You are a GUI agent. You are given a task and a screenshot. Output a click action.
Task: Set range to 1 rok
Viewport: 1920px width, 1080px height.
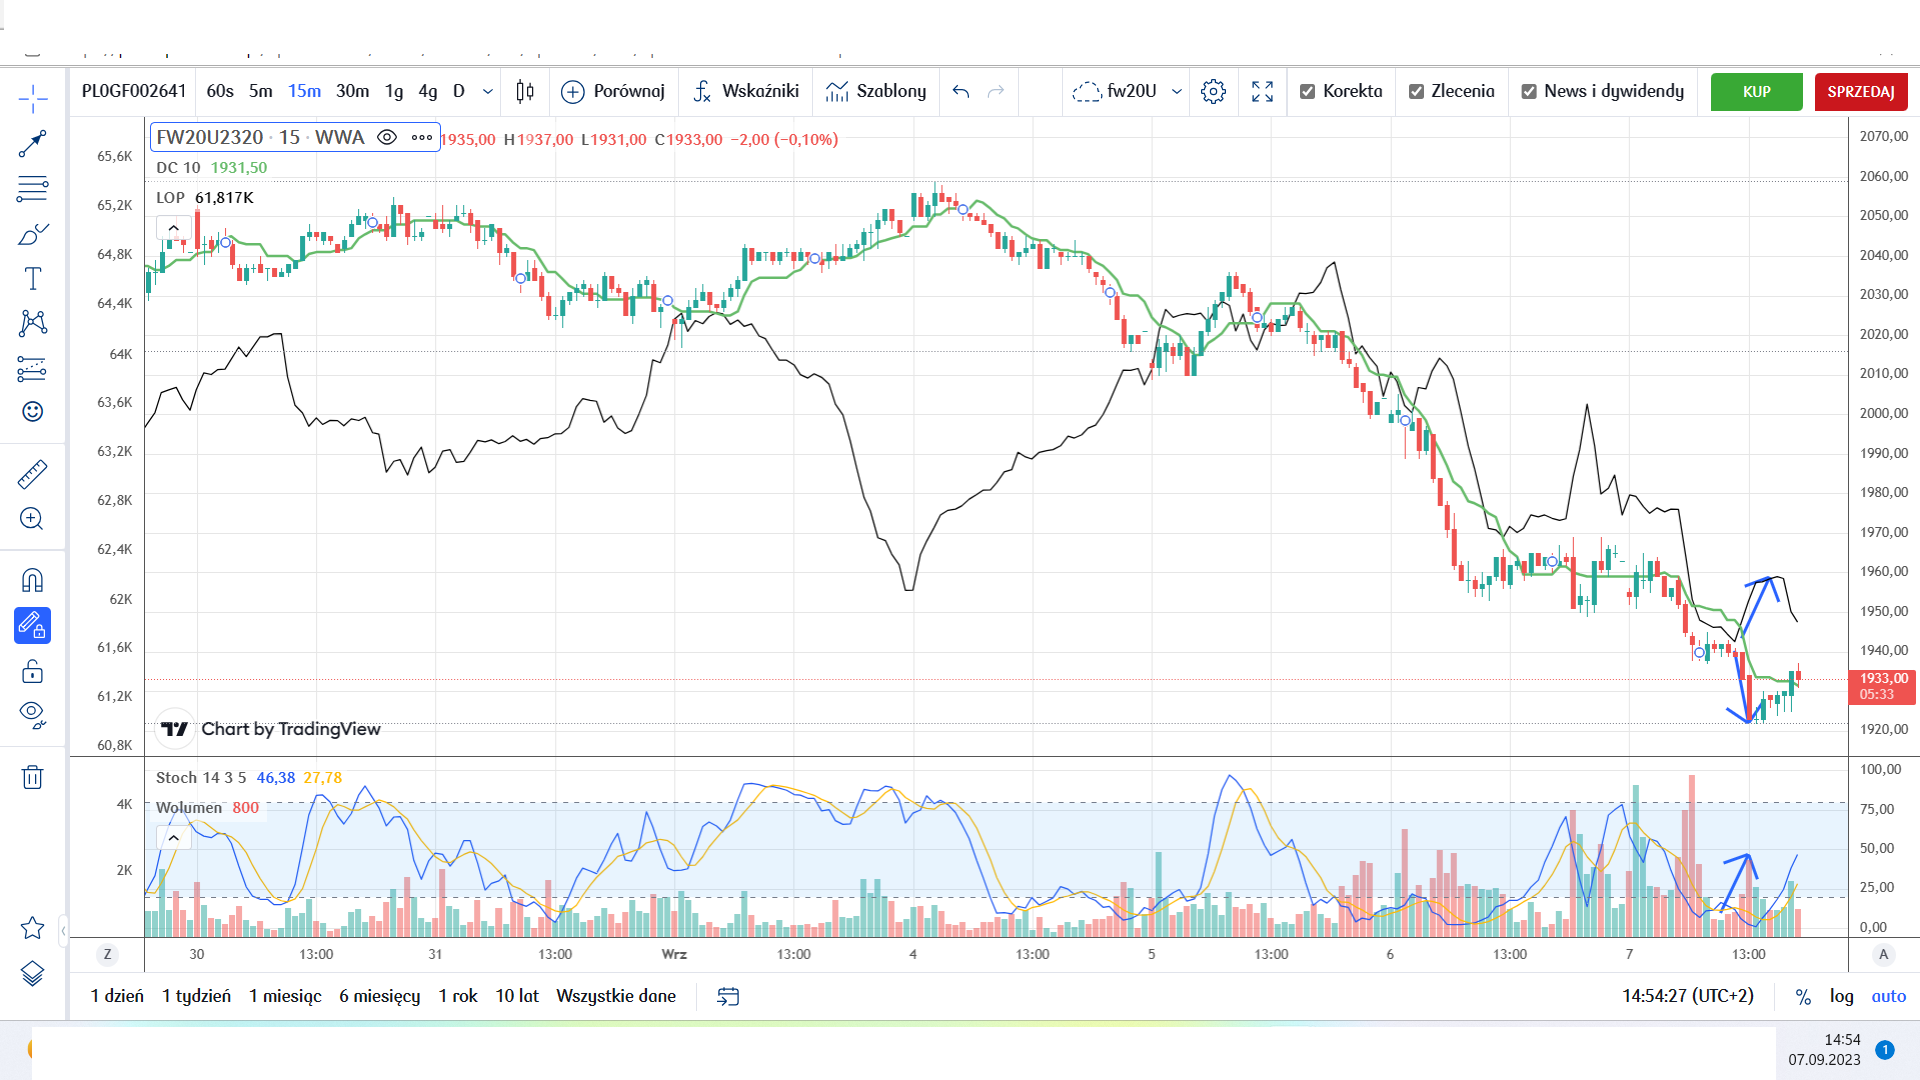[458, 996]
